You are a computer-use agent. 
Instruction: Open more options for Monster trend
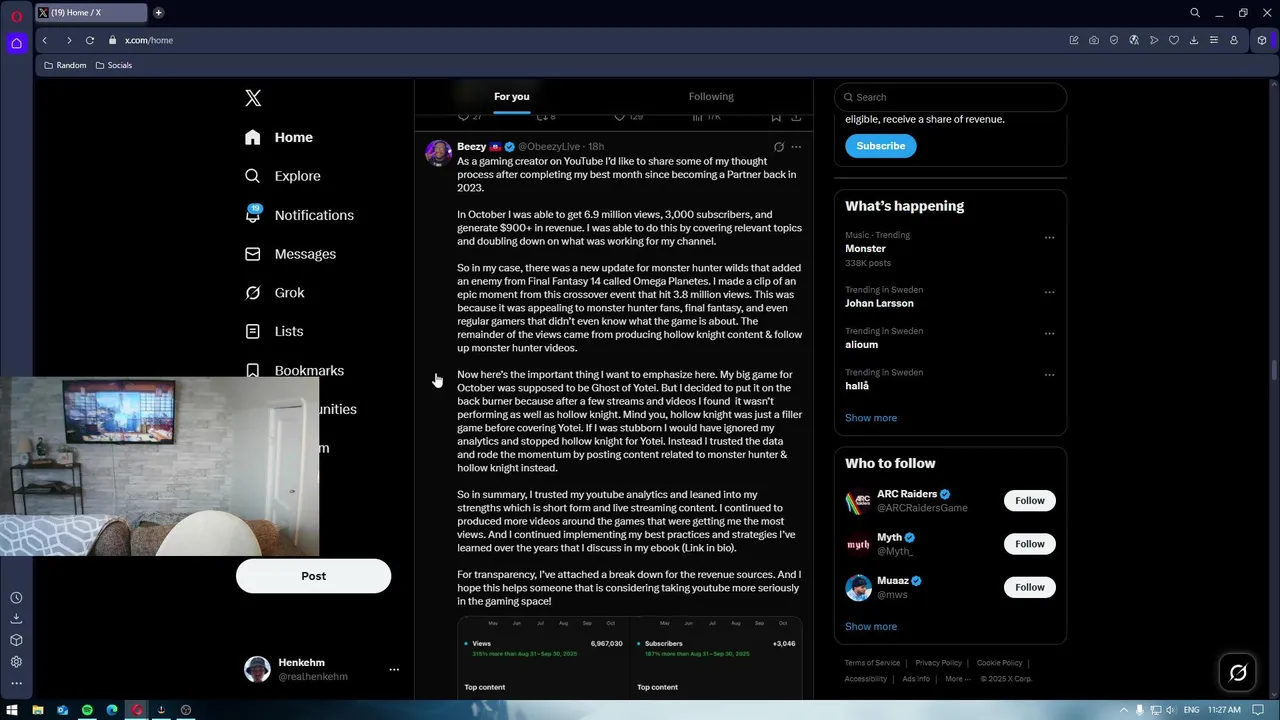pyautogui.click(x=1049, y=238)
